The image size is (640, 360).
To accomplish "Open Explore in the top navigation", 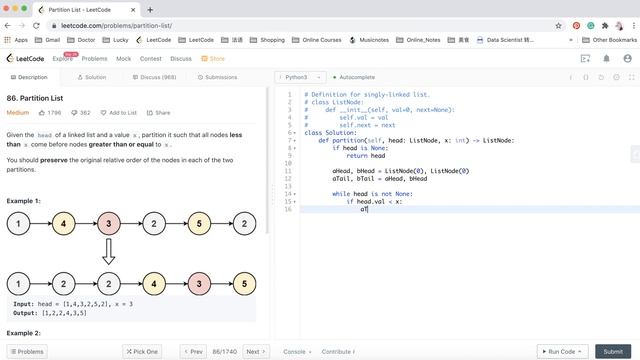I will pos(62,59).
